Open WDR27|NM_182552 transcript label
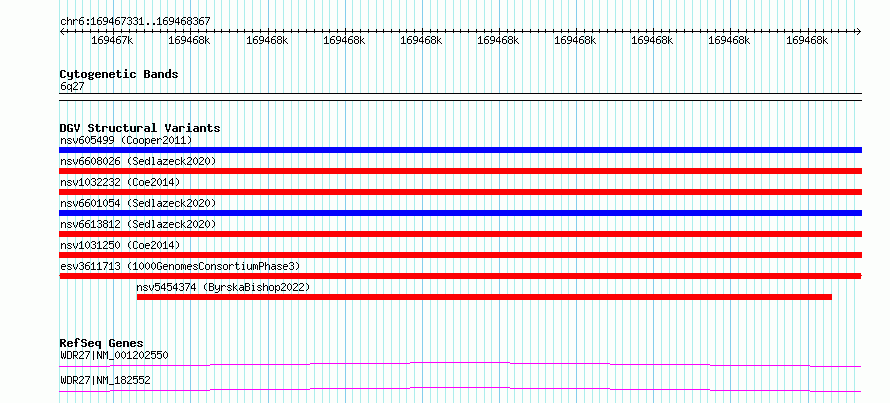This screenshot has width=890, height=403. coord(105,380)
